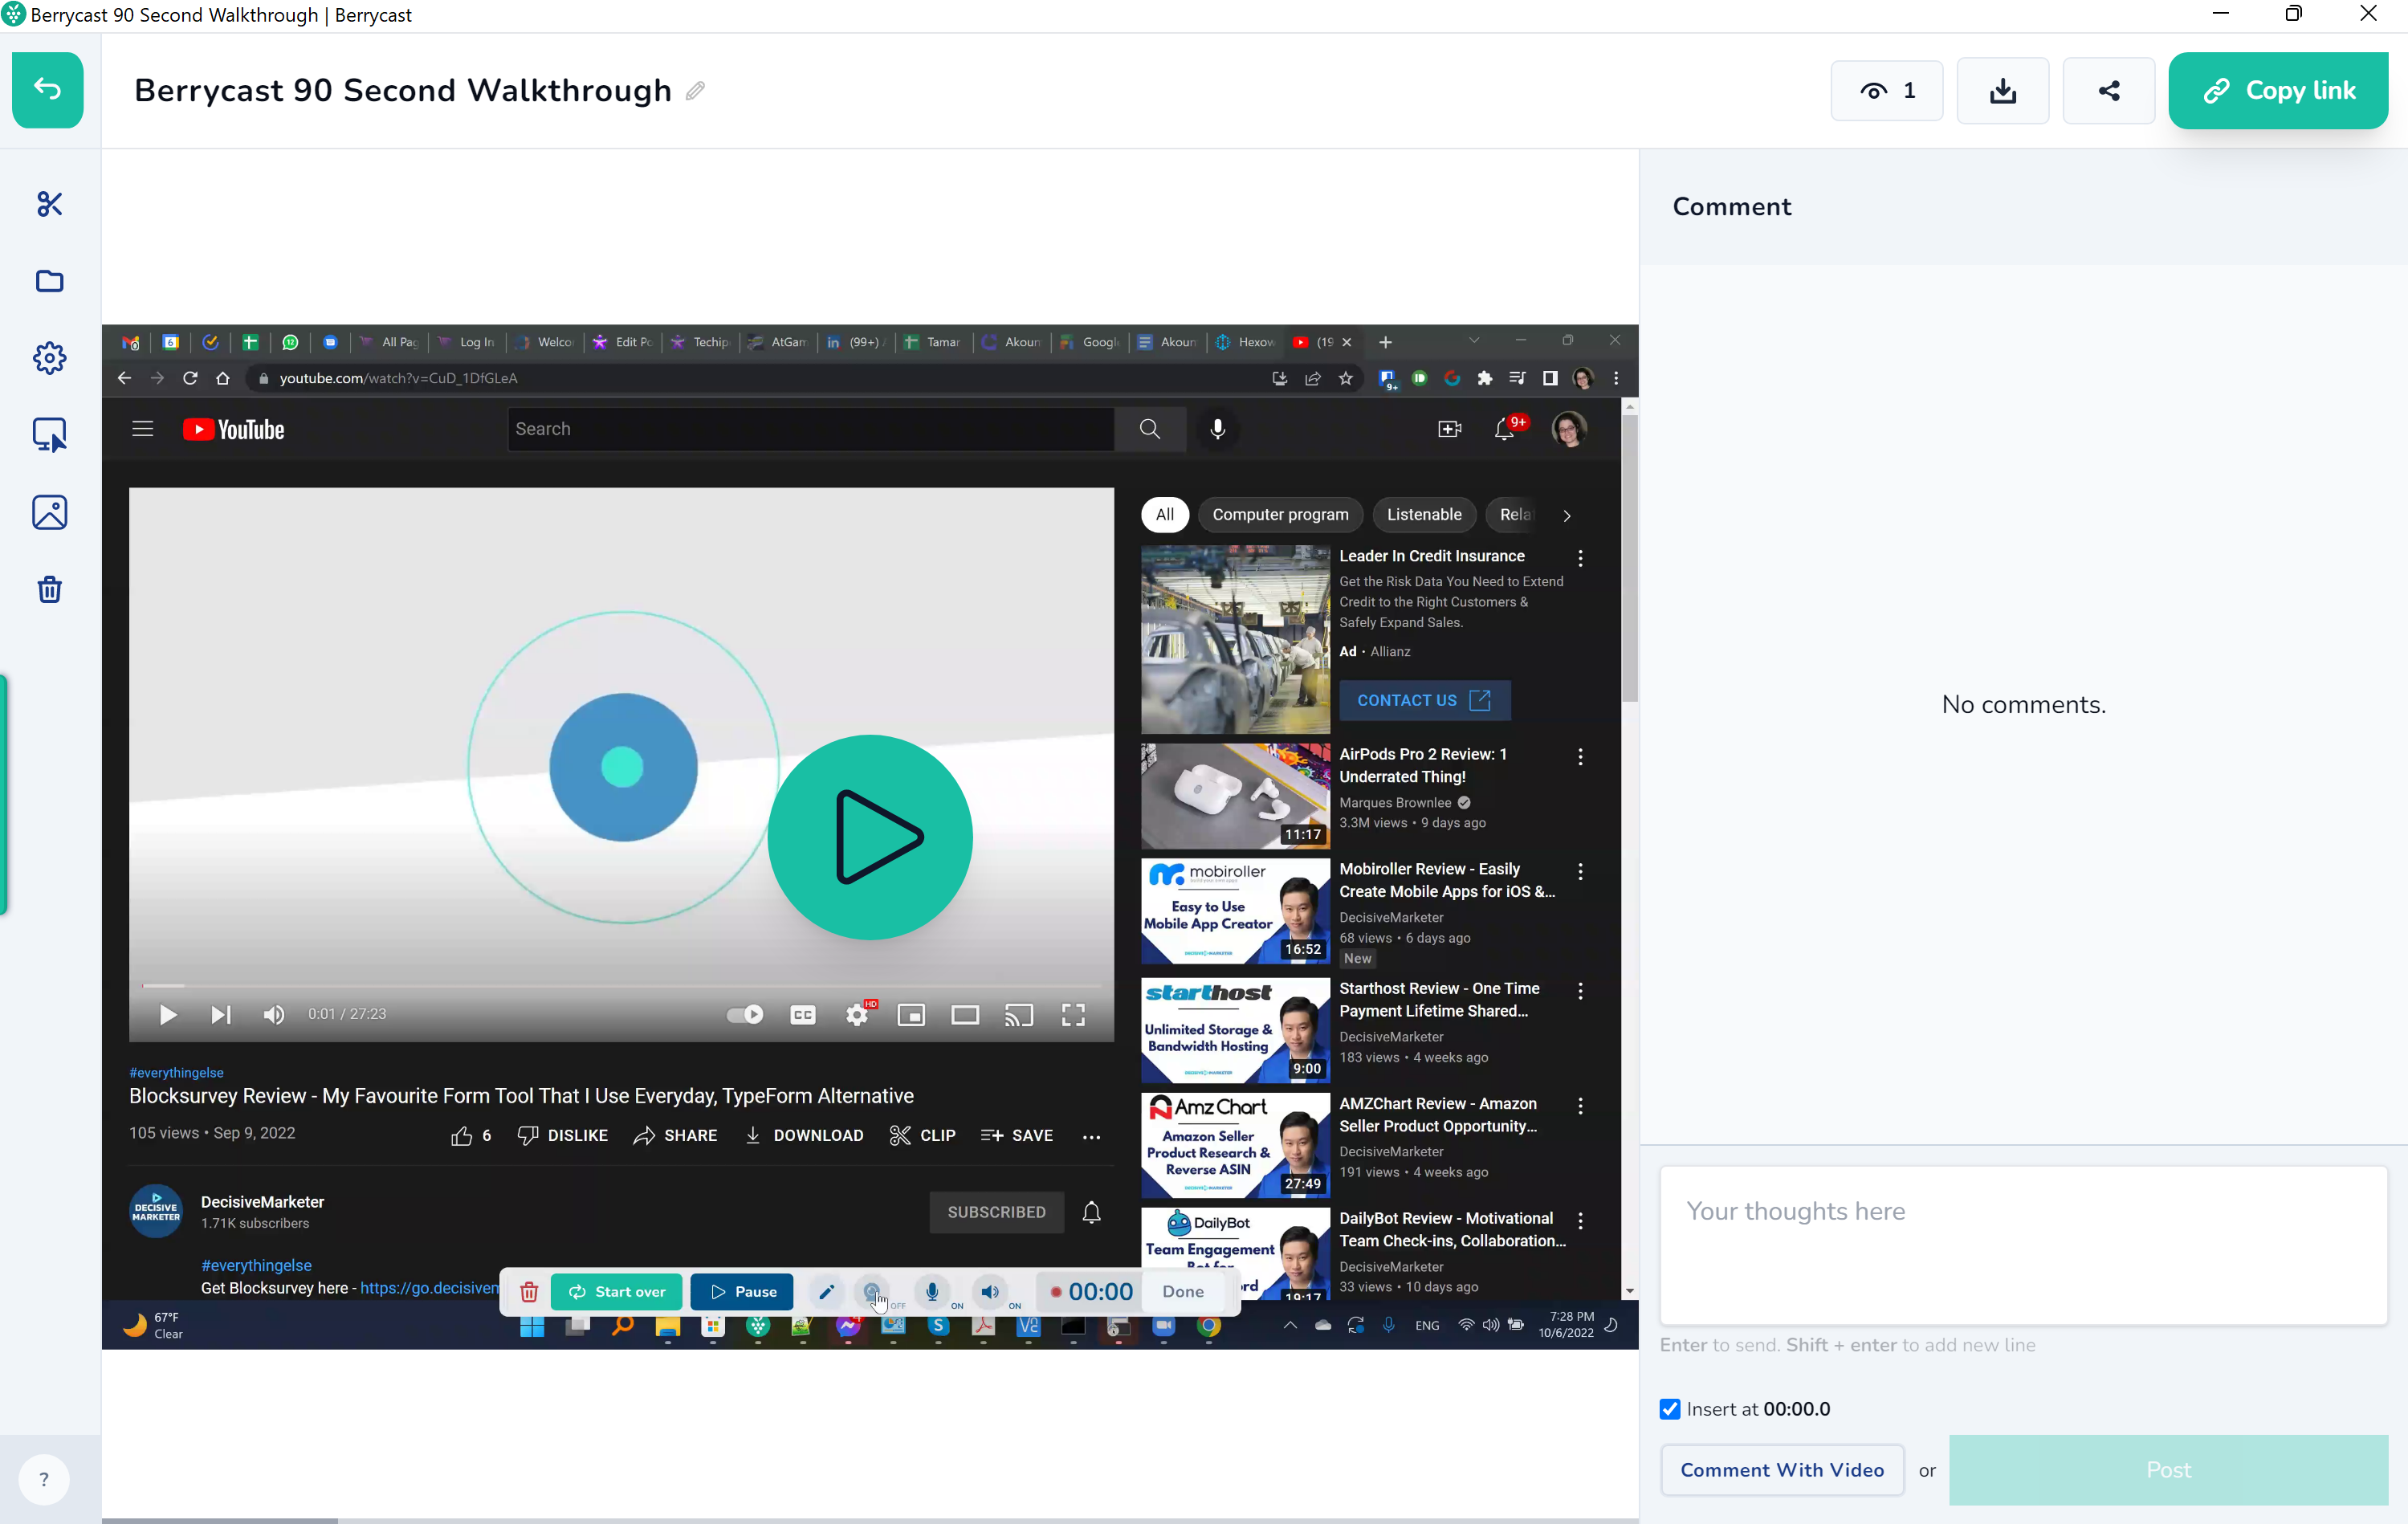
Task: Click the red trash icon in recording toolbar
Action: click(529, 1292)
